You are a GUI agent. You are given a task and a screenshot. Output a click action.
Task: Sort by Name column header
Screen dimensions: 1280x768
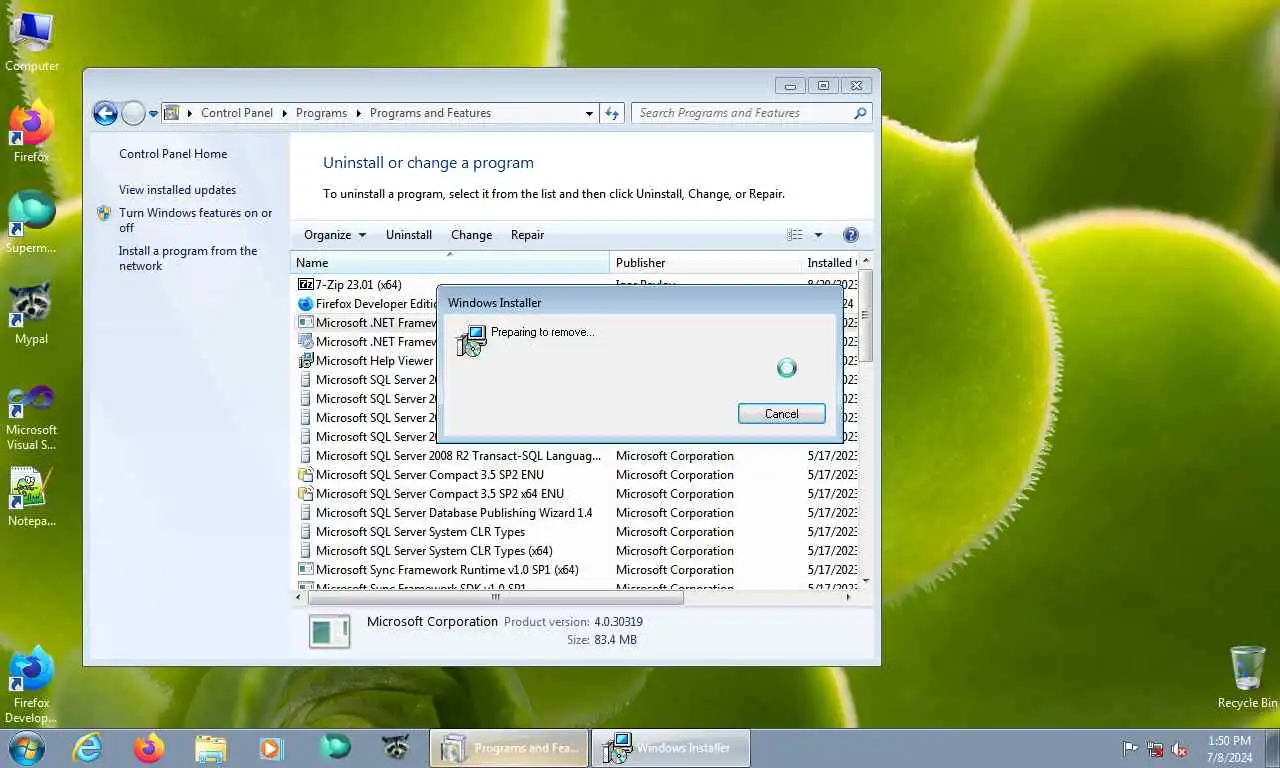pos(450,263)
